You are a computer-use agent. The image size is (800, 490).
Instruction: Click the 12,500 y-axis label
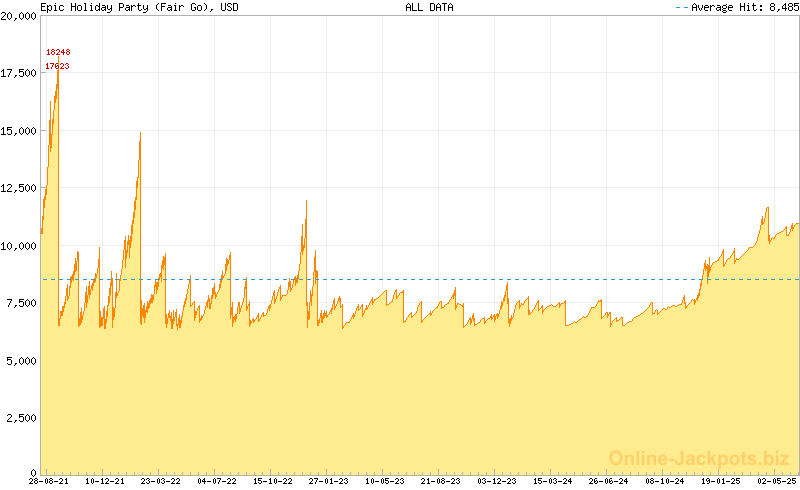click(19, 188)
